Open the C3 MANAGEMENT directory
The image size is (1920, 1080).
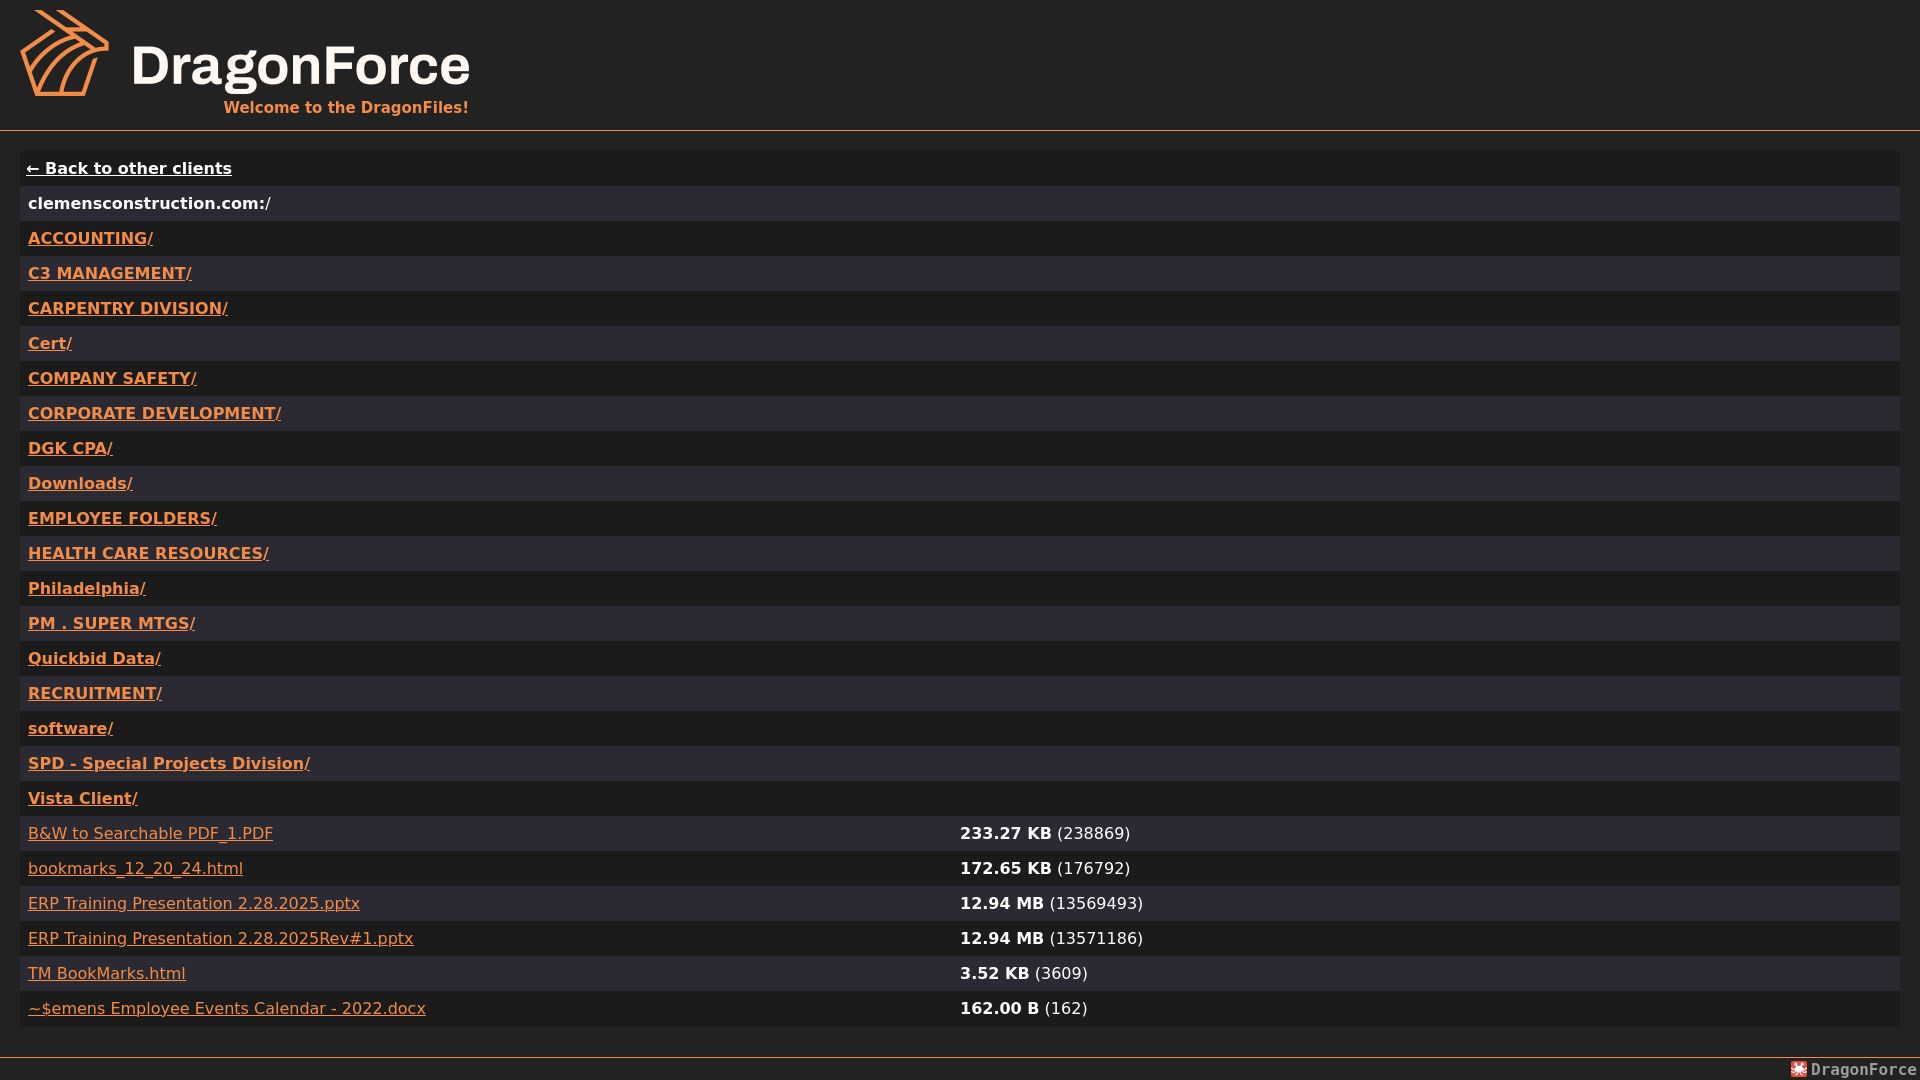110,273
